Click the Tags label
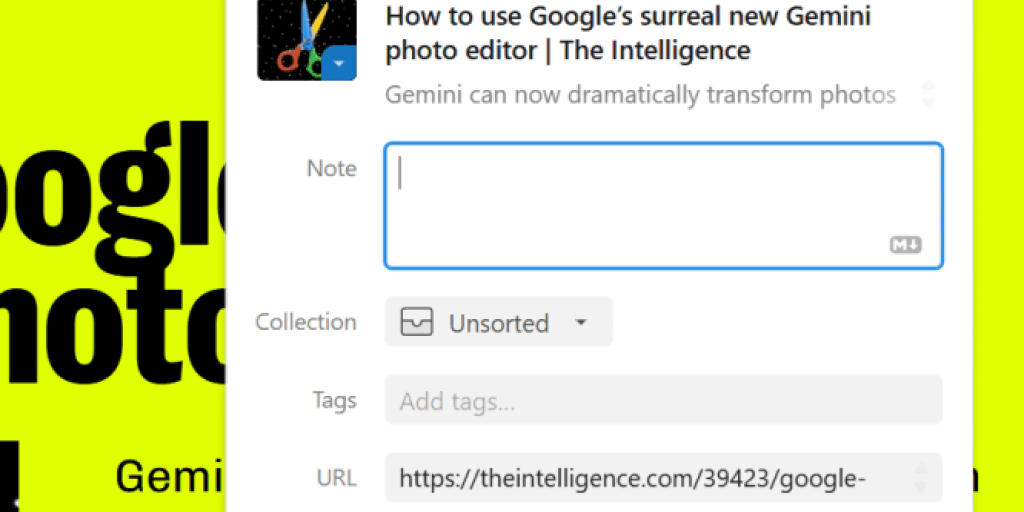The width and height of the screenshot is (1024, 512). tap(334, 400)
